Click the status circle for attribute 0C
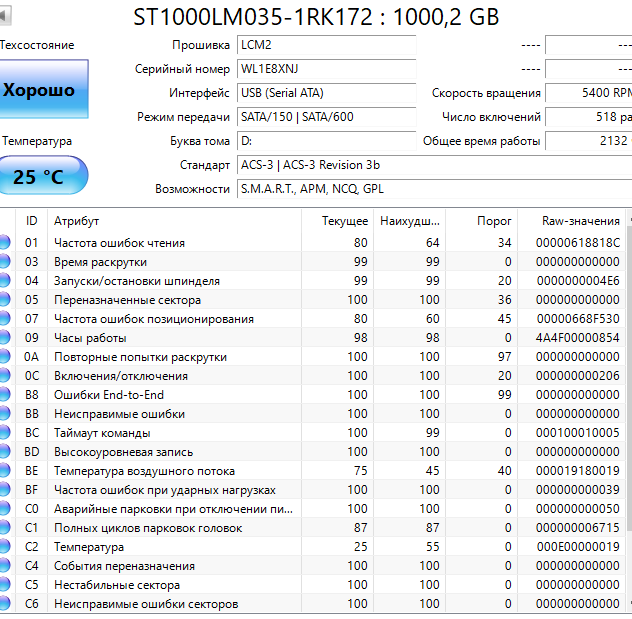Screen dimensions: 632x619 (x=4, y=376)
